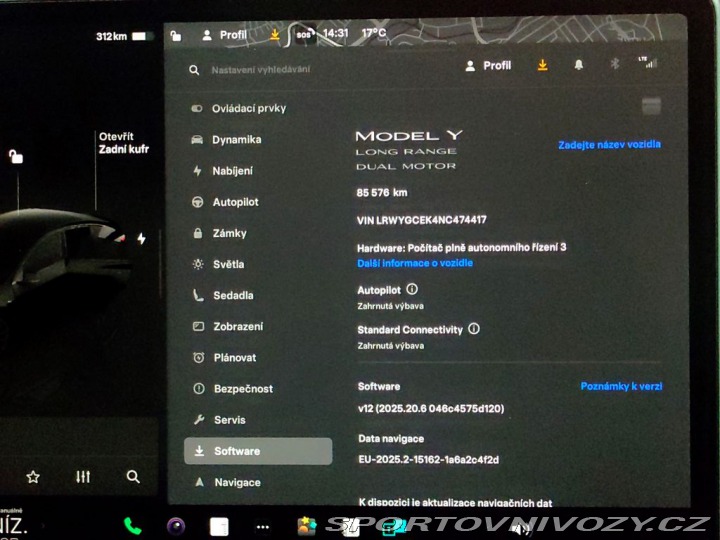The width and height of the screenshot is (720, 540).
Task: Open Profil menu in top status bar
Action: click(x=224, y=35)
